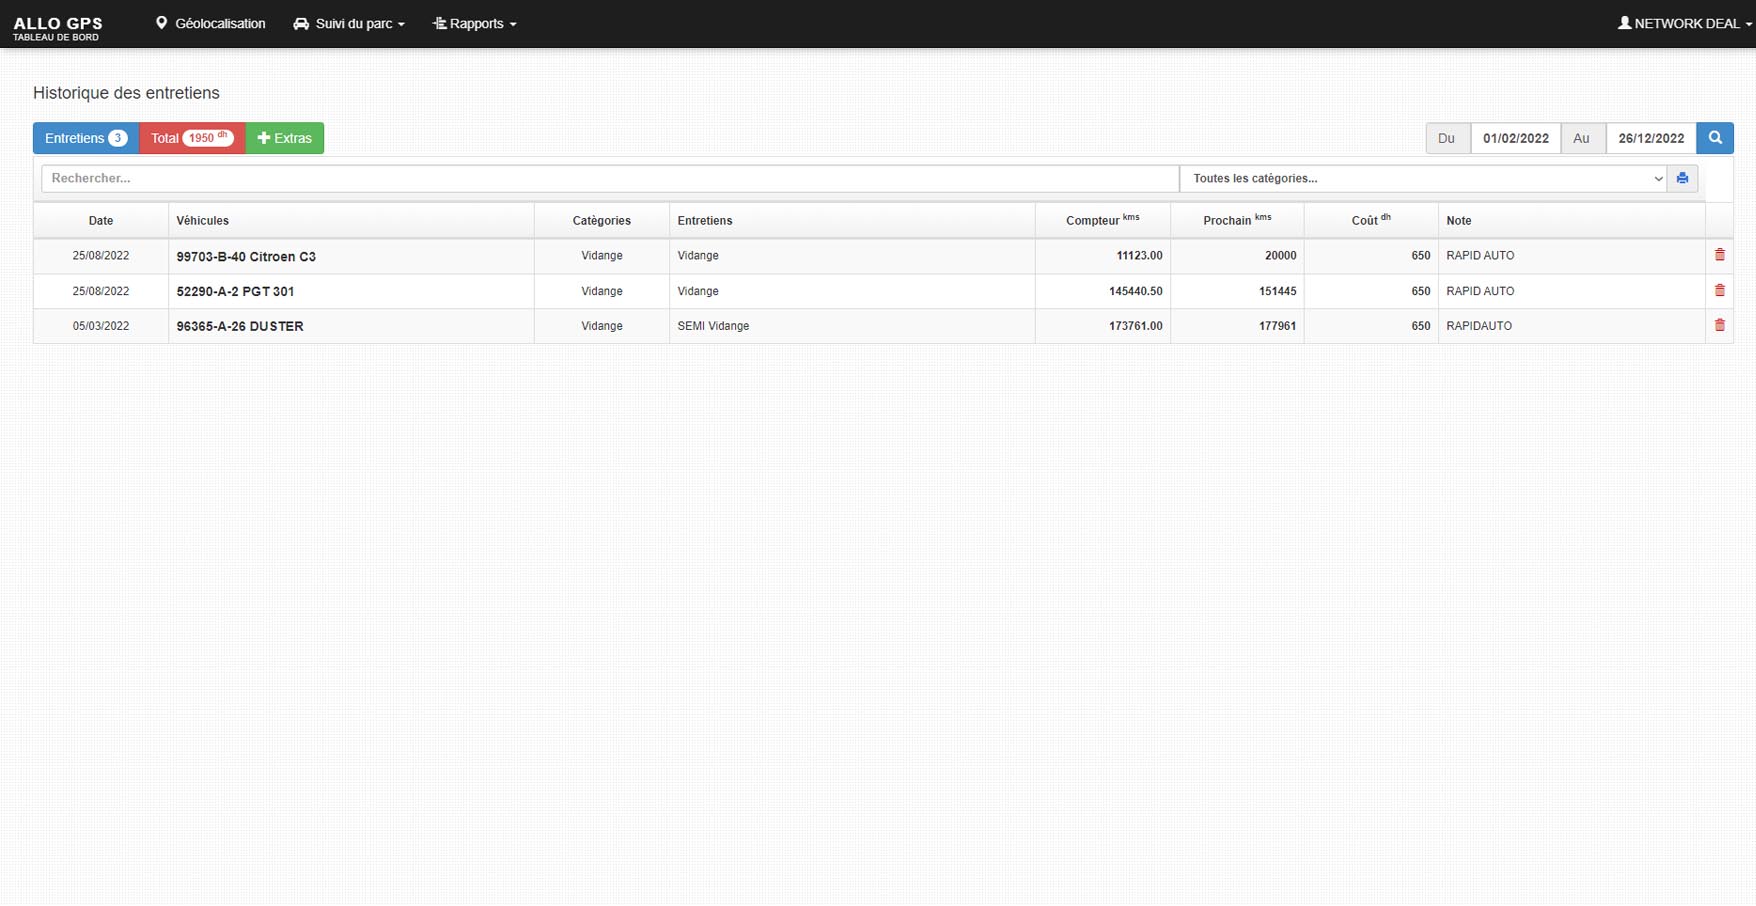The image size is (1756, 906).
Task: Delete the PGT 301 maintenance entry
Action: coord(1719,290)
